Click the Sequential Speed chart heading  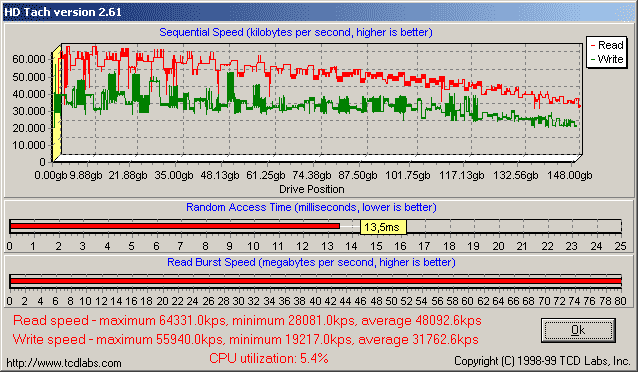pyautogui.click(x=296, y=32)
